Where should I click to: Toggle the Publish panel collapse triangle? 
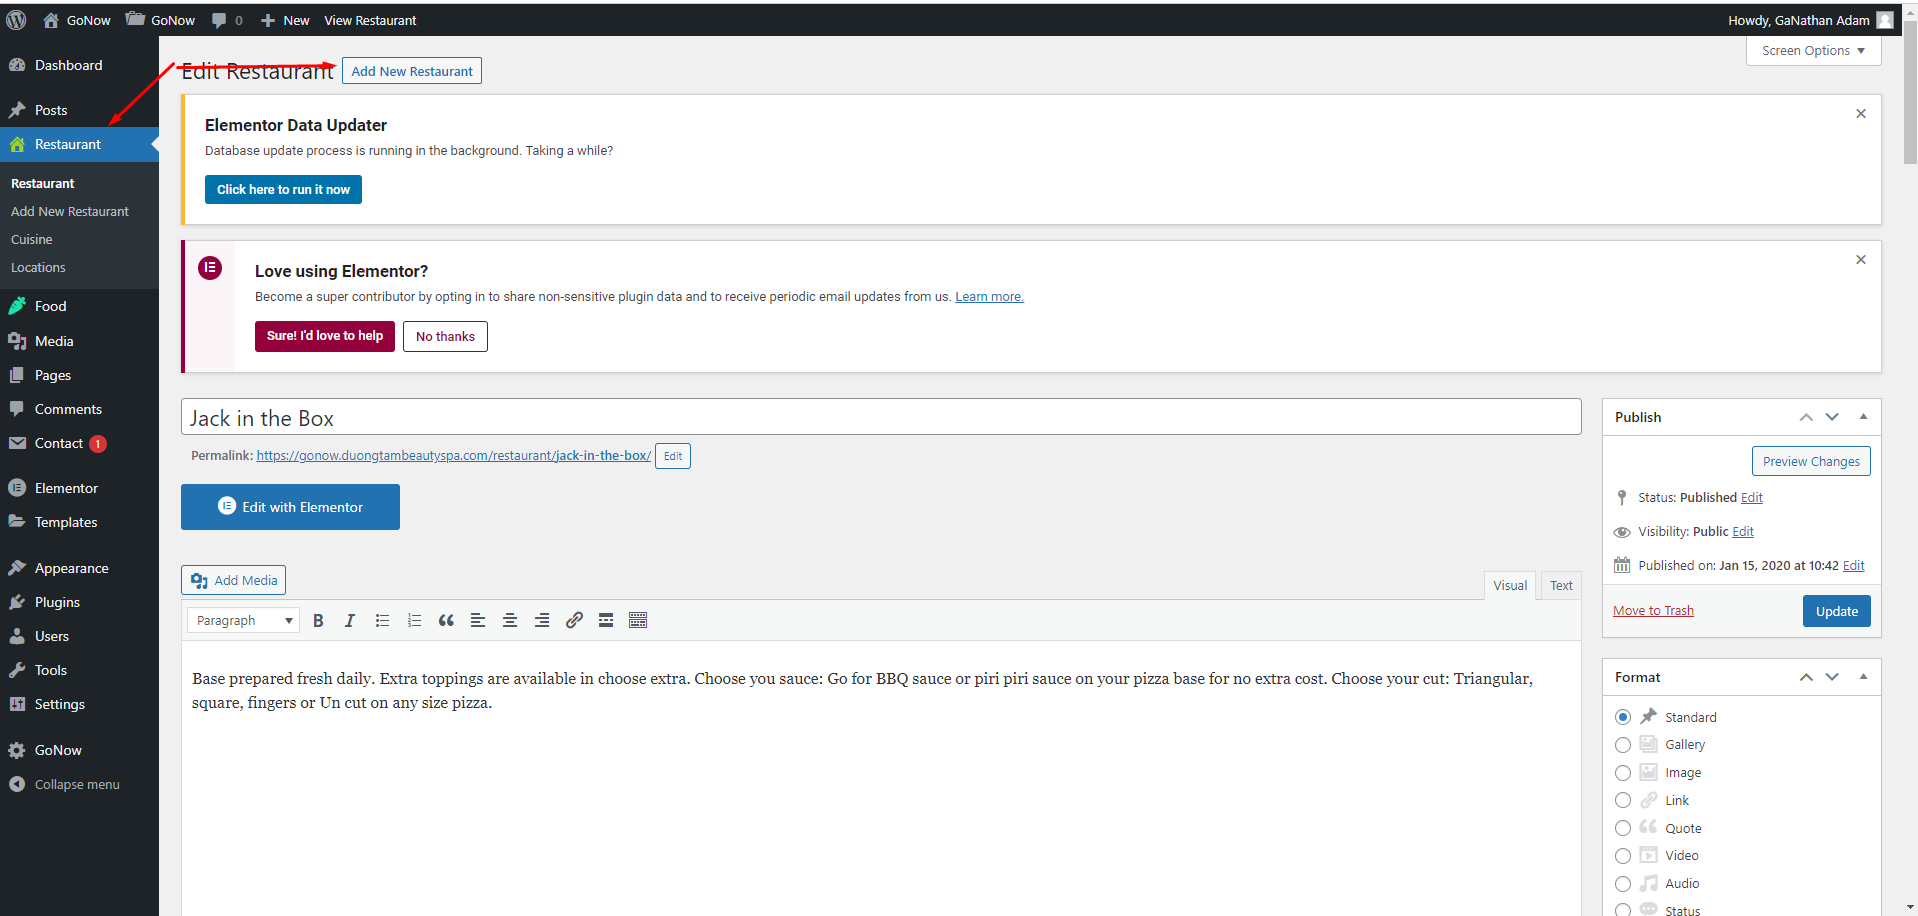click(x=1863, y=417)
